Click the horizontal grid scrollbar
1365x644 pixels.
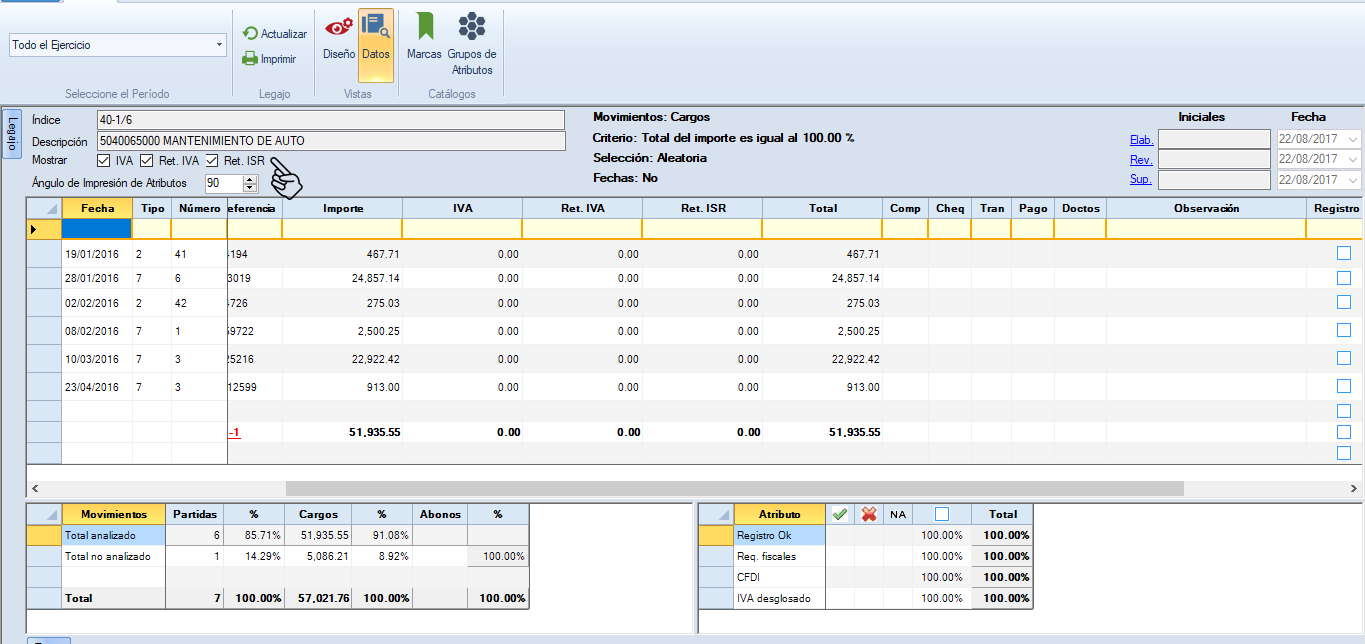pos(734,488)
